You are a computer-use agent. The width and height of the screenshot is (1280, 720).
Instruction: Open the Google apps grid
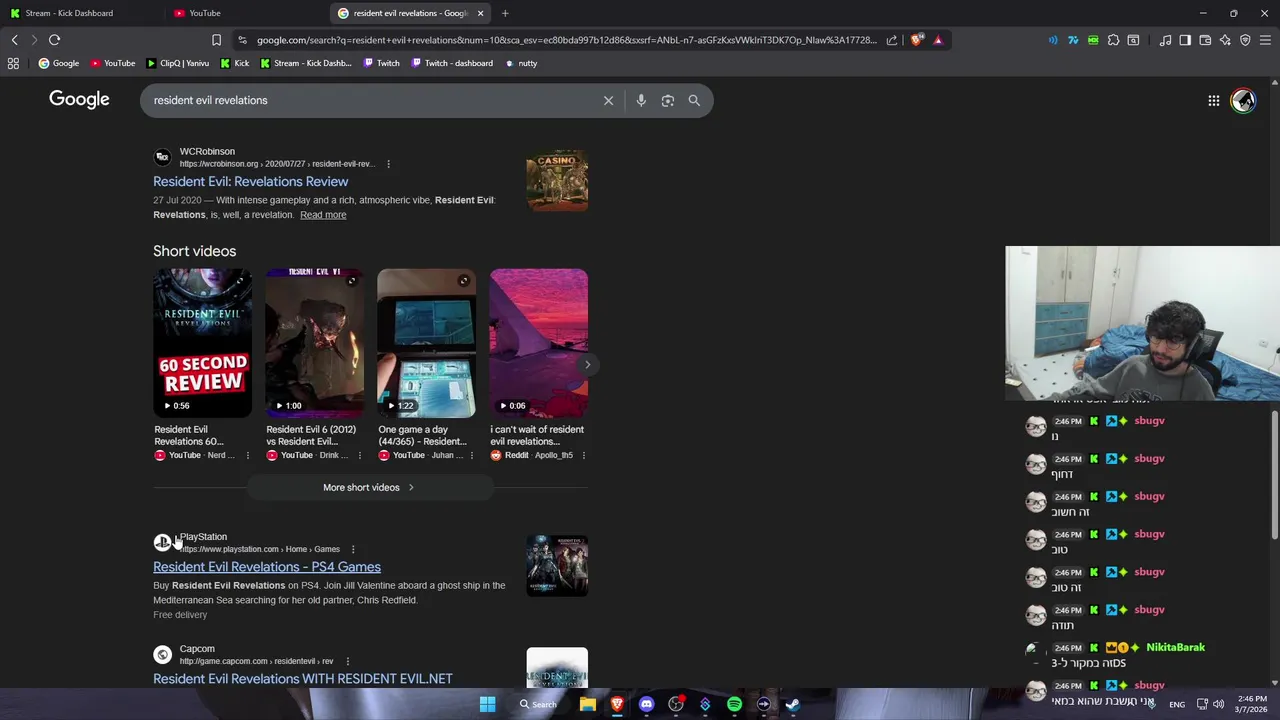(x=1213, y=100)
